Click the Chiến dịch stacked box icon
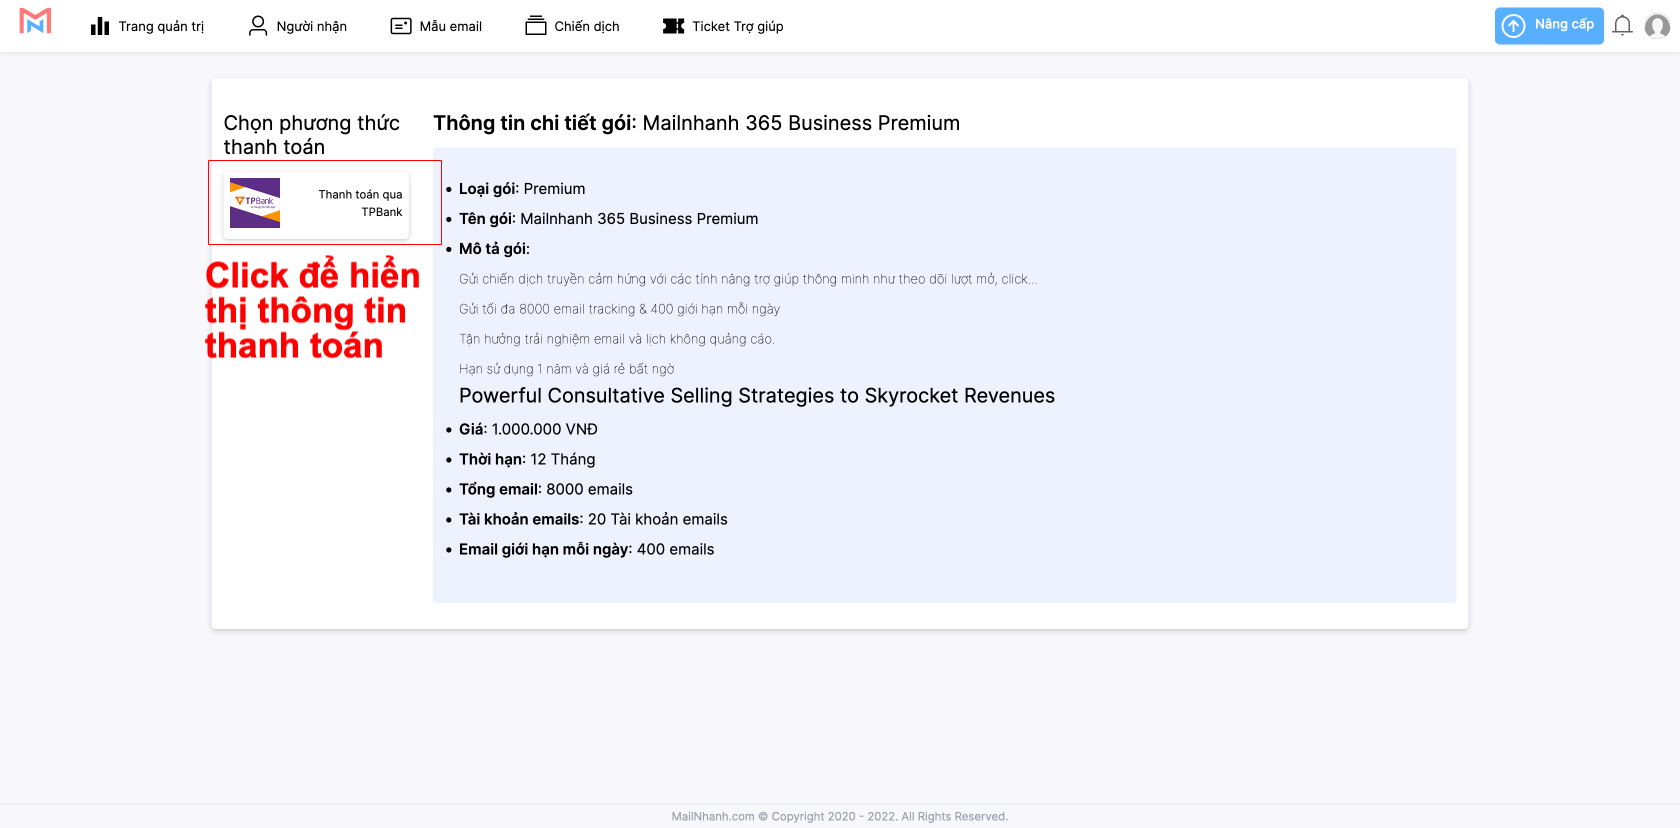This screenshot has height=828, width=1680. pyautogui.click(x=536, y=26)
